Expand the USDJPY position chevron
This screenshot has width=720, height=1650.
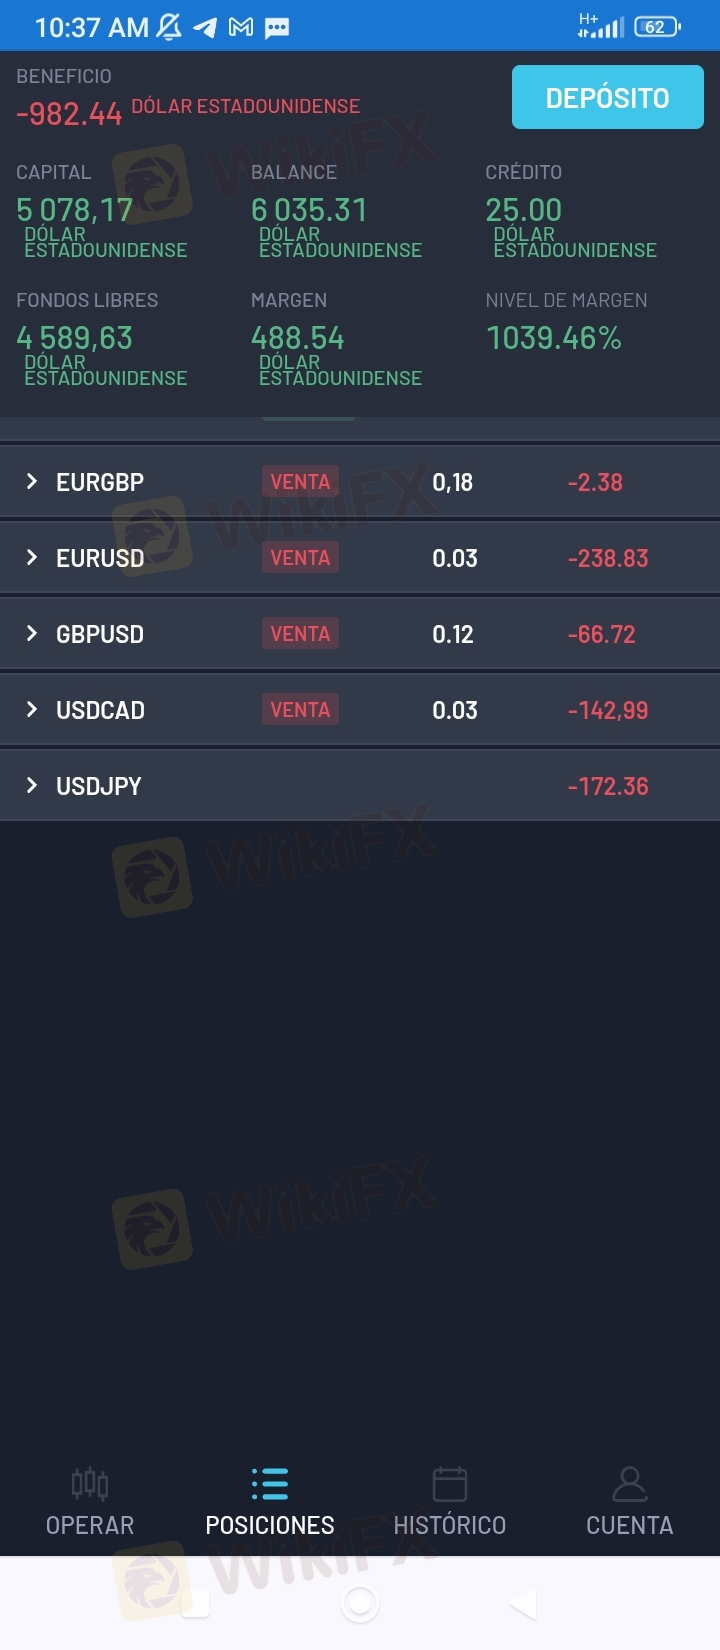32,786
